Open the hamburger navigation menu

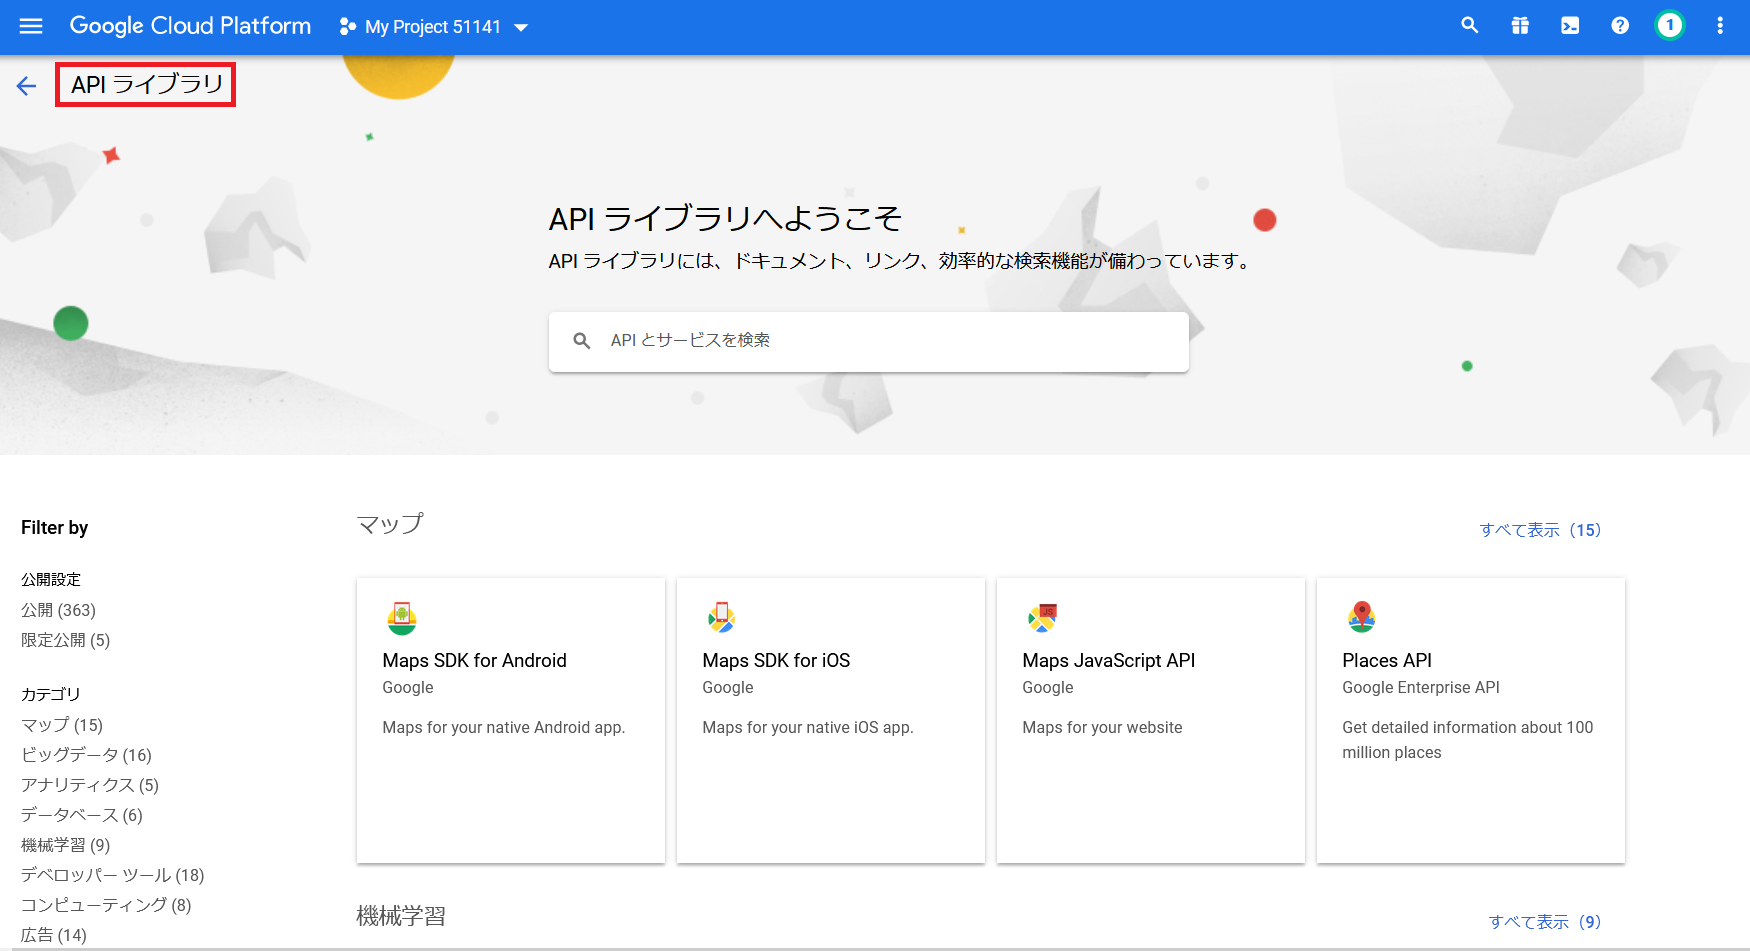tap(31, 26)
